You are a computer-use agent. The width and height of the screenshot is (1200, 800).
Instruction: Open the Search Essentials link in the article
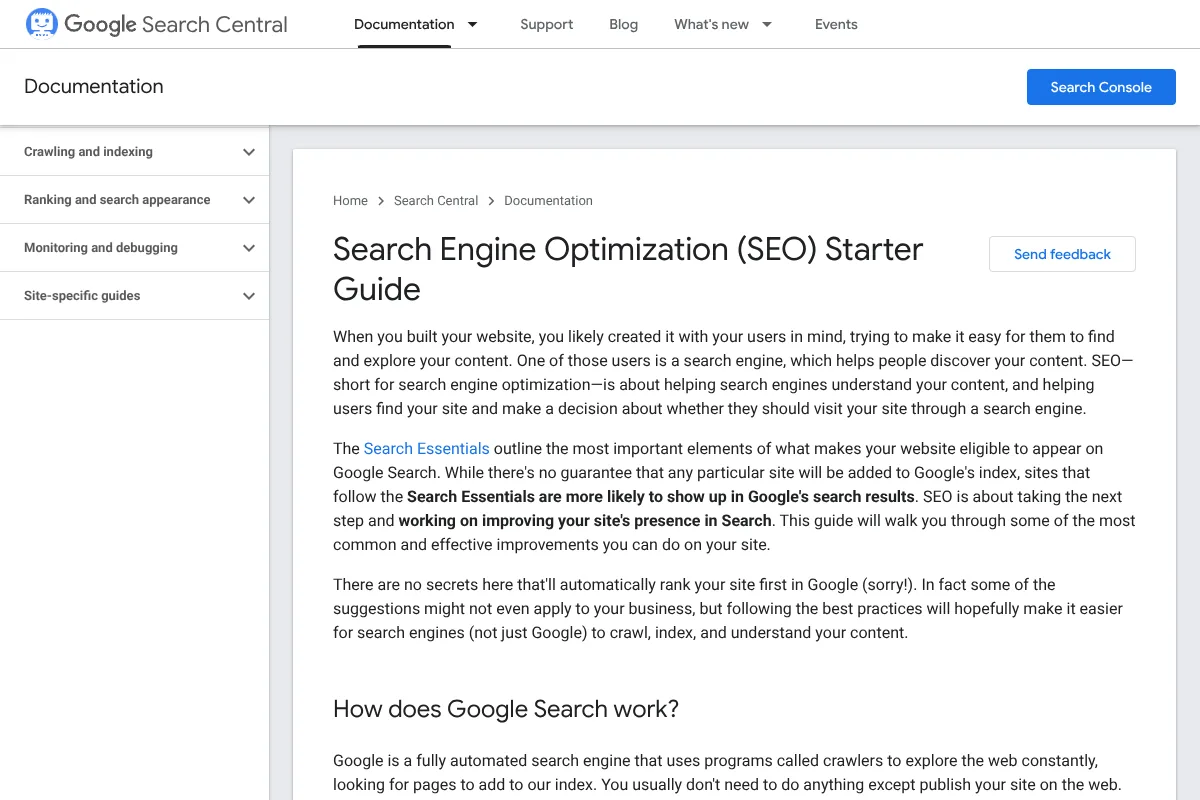tap(427, 449)
